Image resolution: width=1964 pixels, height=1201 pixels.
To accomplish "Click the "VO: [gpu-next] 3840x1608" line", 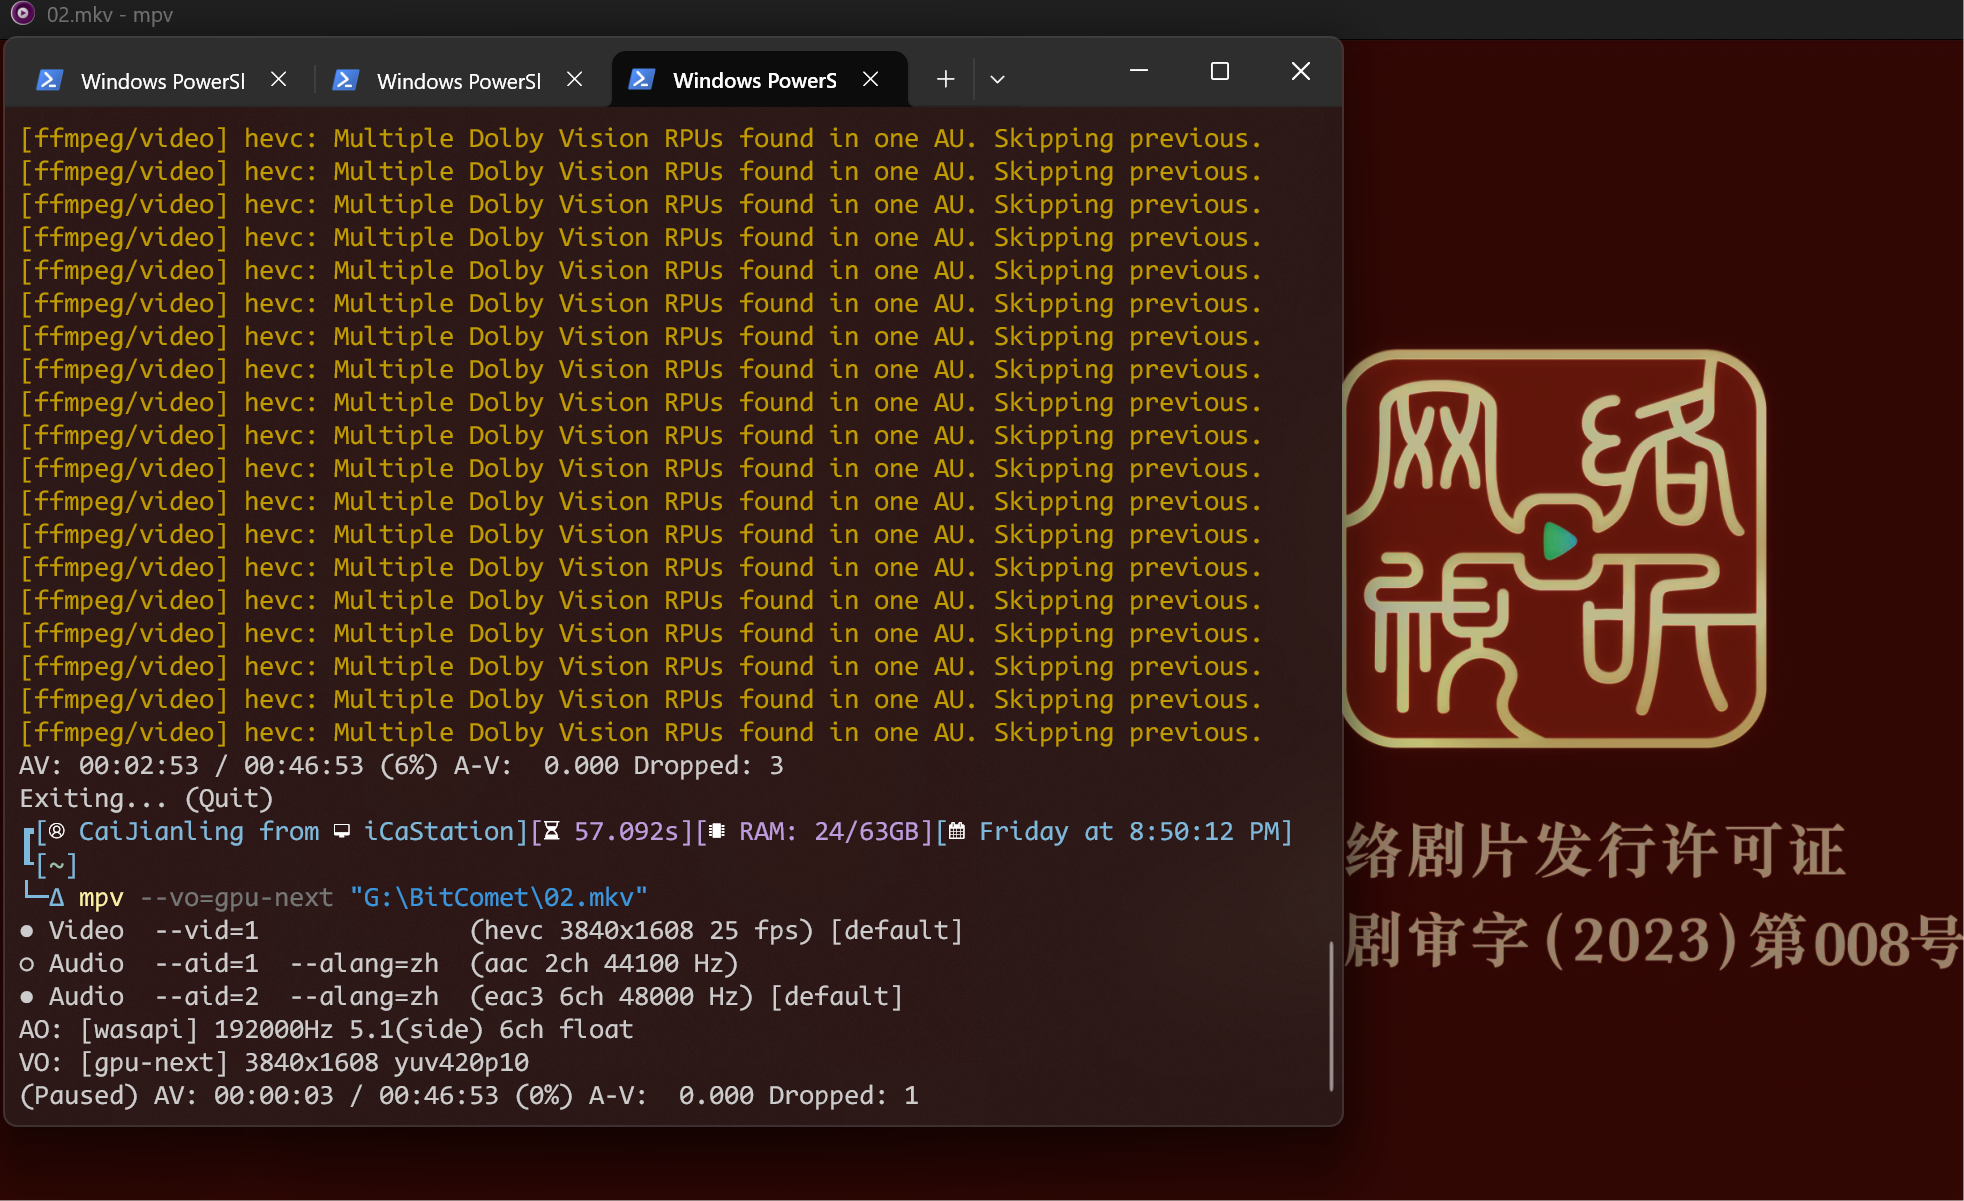I will point(274,1062).
